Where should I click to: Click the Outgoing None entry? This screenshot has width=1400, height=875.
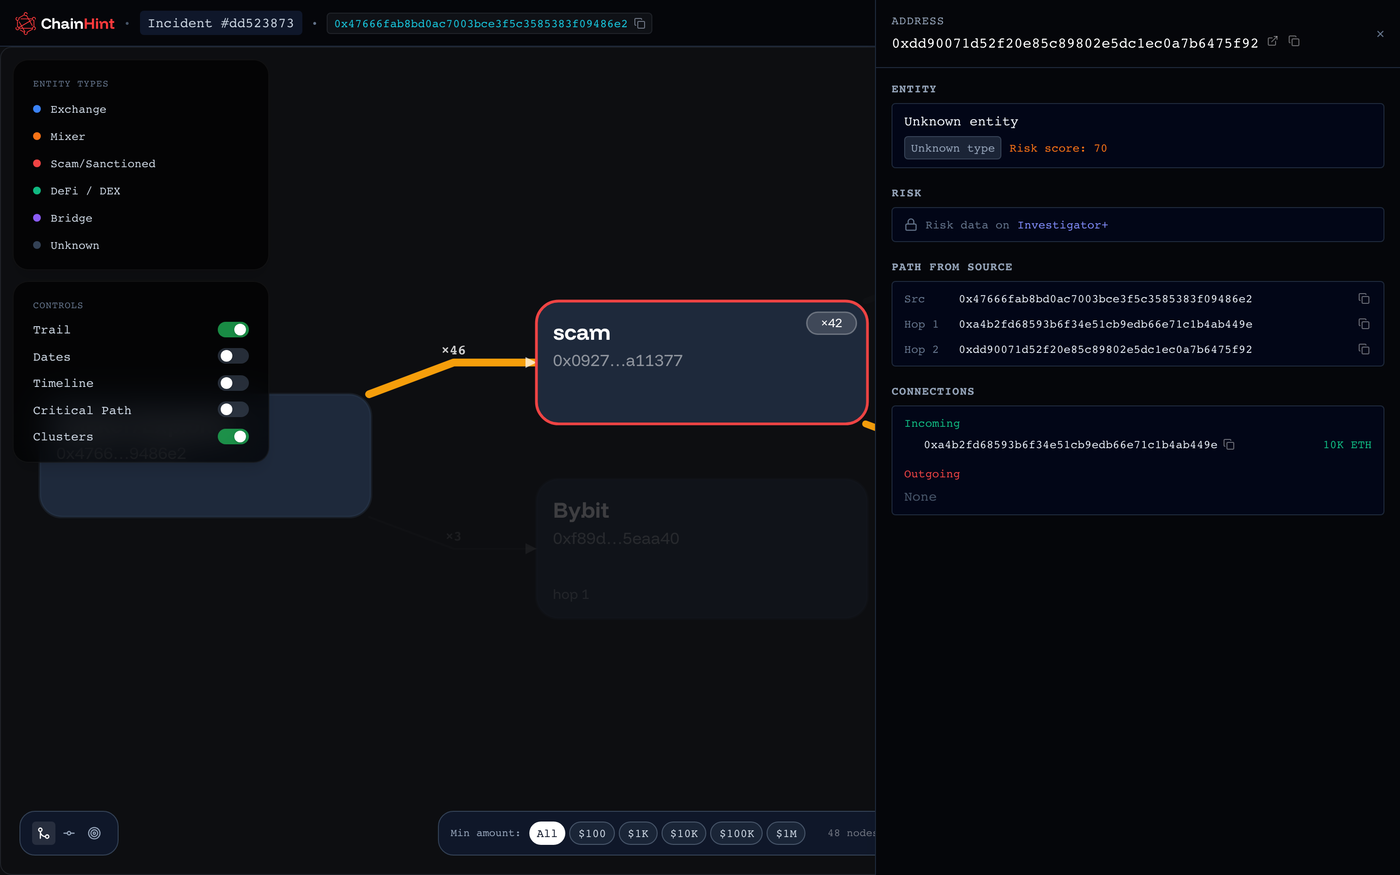pyautogui.click(x=920, y=497)
